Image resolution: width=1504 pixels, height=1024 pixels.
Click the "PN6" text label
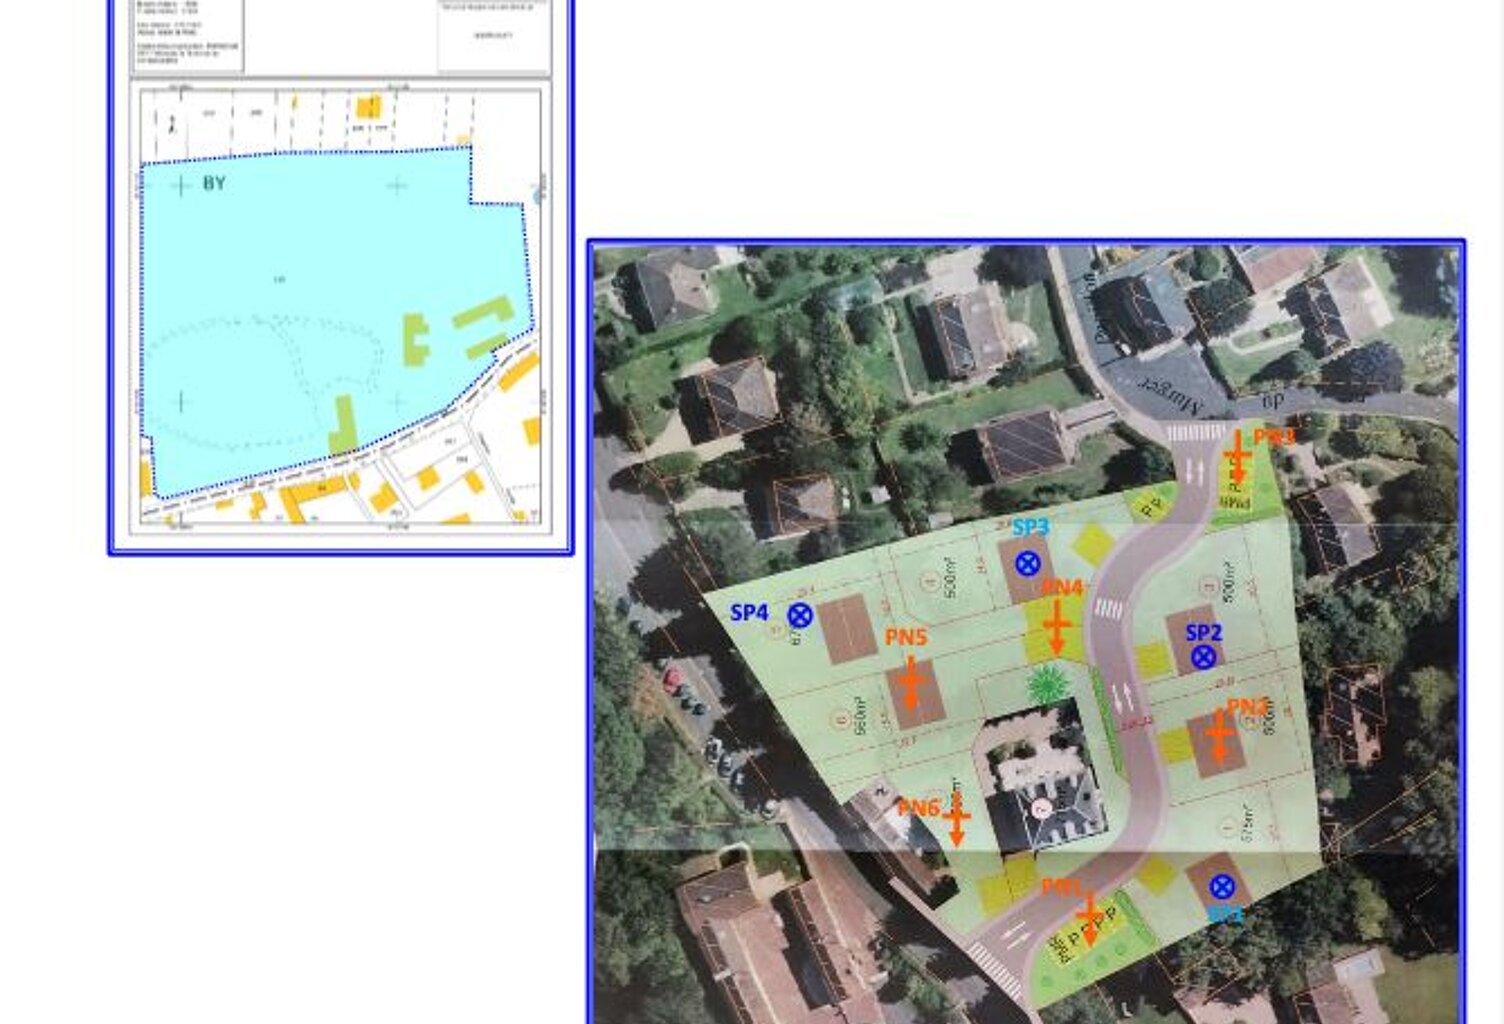[x=918, y=808]
